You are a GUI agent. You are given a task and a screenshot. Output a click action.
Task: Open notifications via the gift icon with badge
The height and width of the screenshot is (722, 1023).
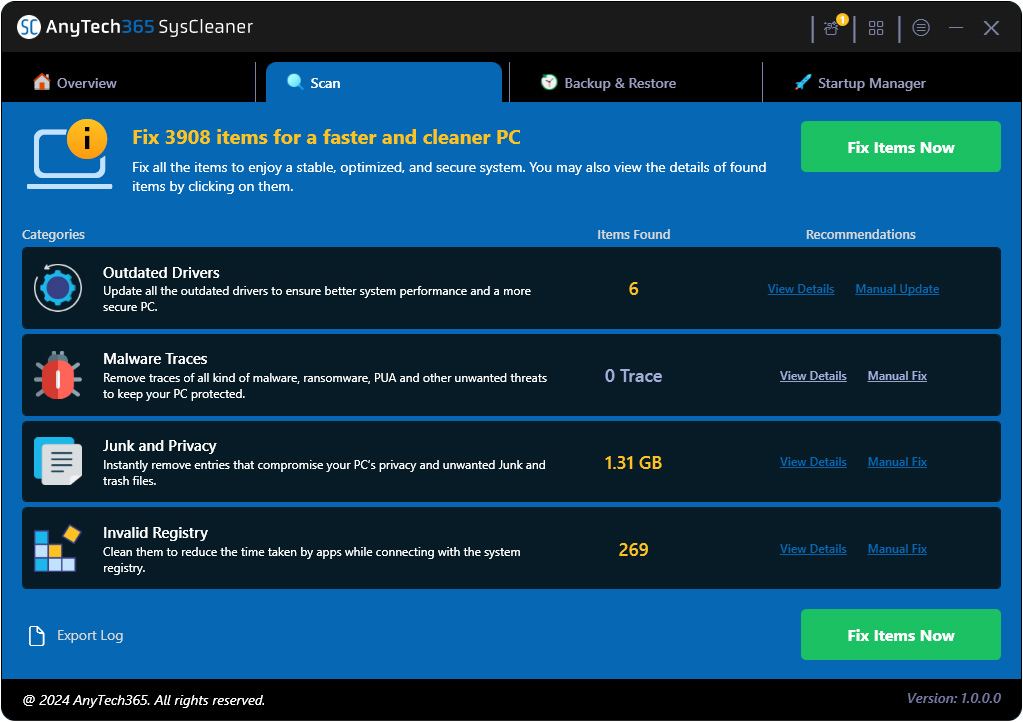click(x=831, y=28)
